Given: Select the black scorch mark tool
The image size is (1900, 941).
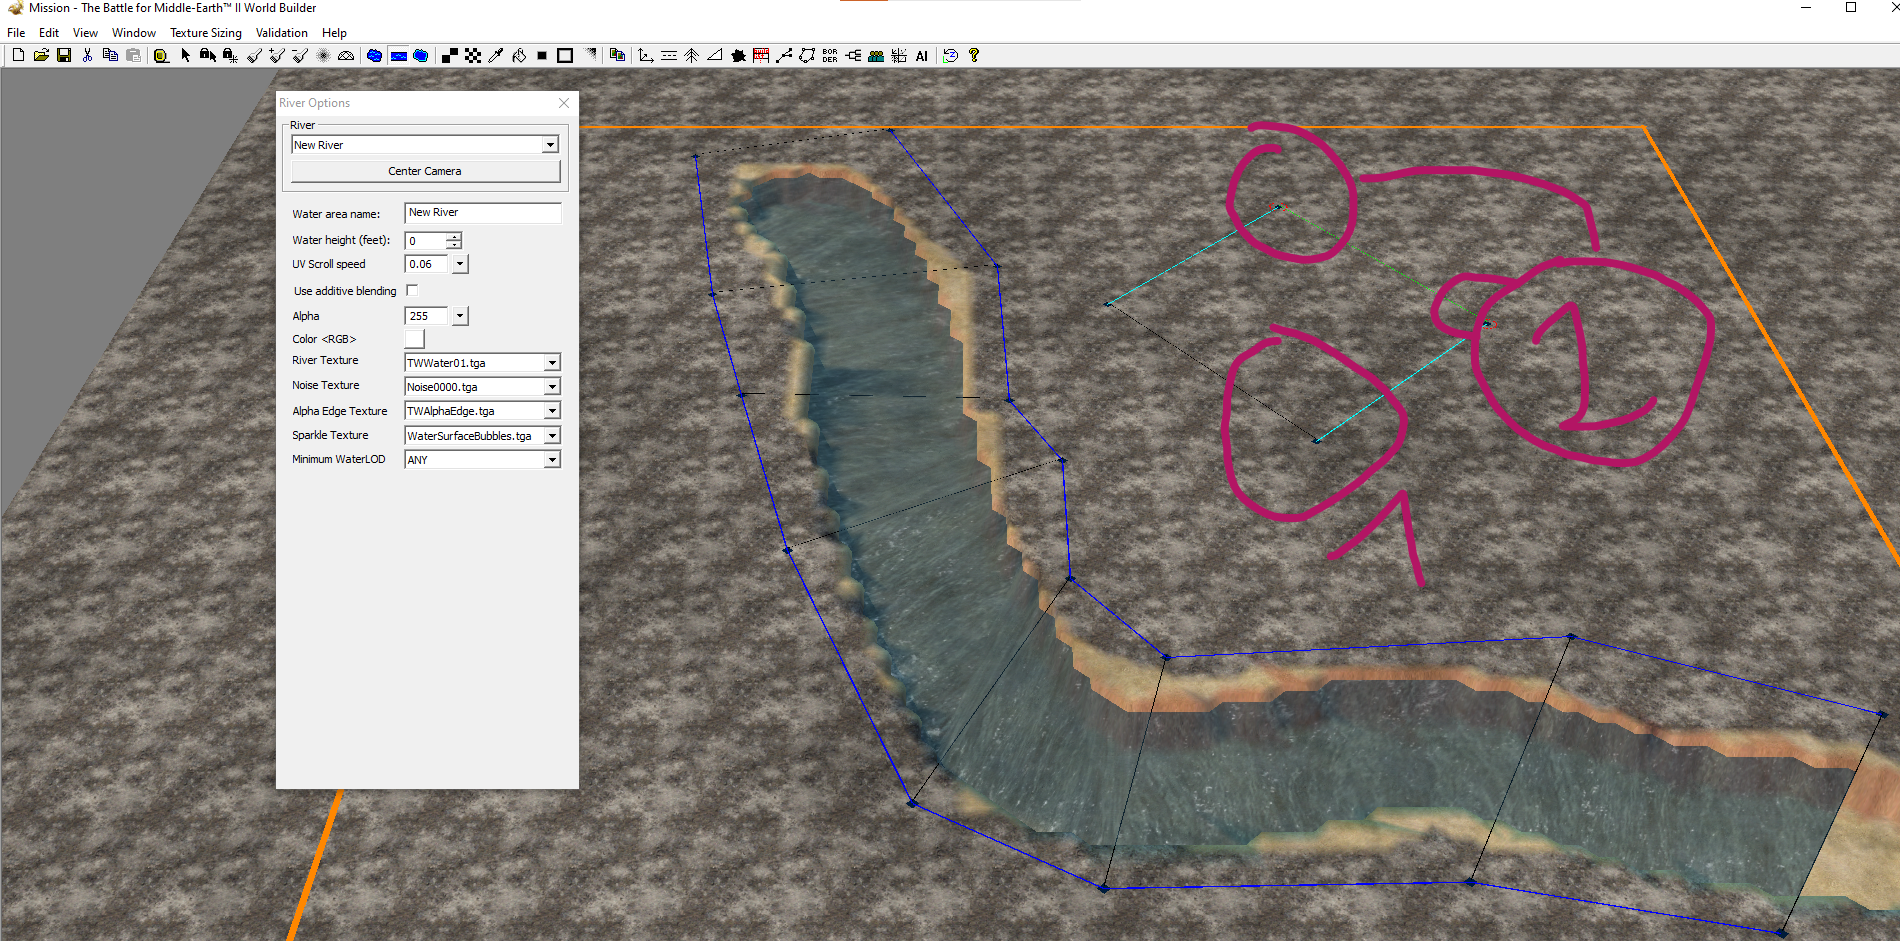Looking at the screenshot, I should [738, 55].
